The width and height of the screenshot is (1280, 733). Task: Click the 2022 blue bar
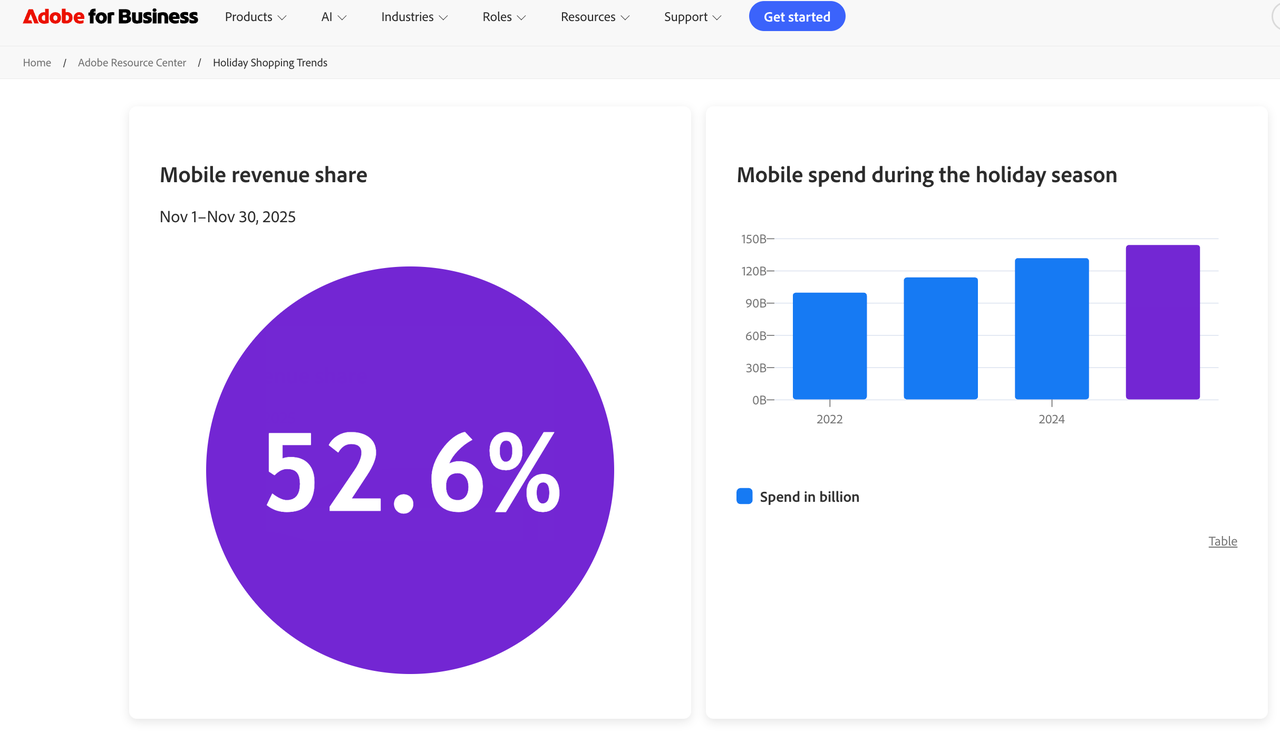829,346
